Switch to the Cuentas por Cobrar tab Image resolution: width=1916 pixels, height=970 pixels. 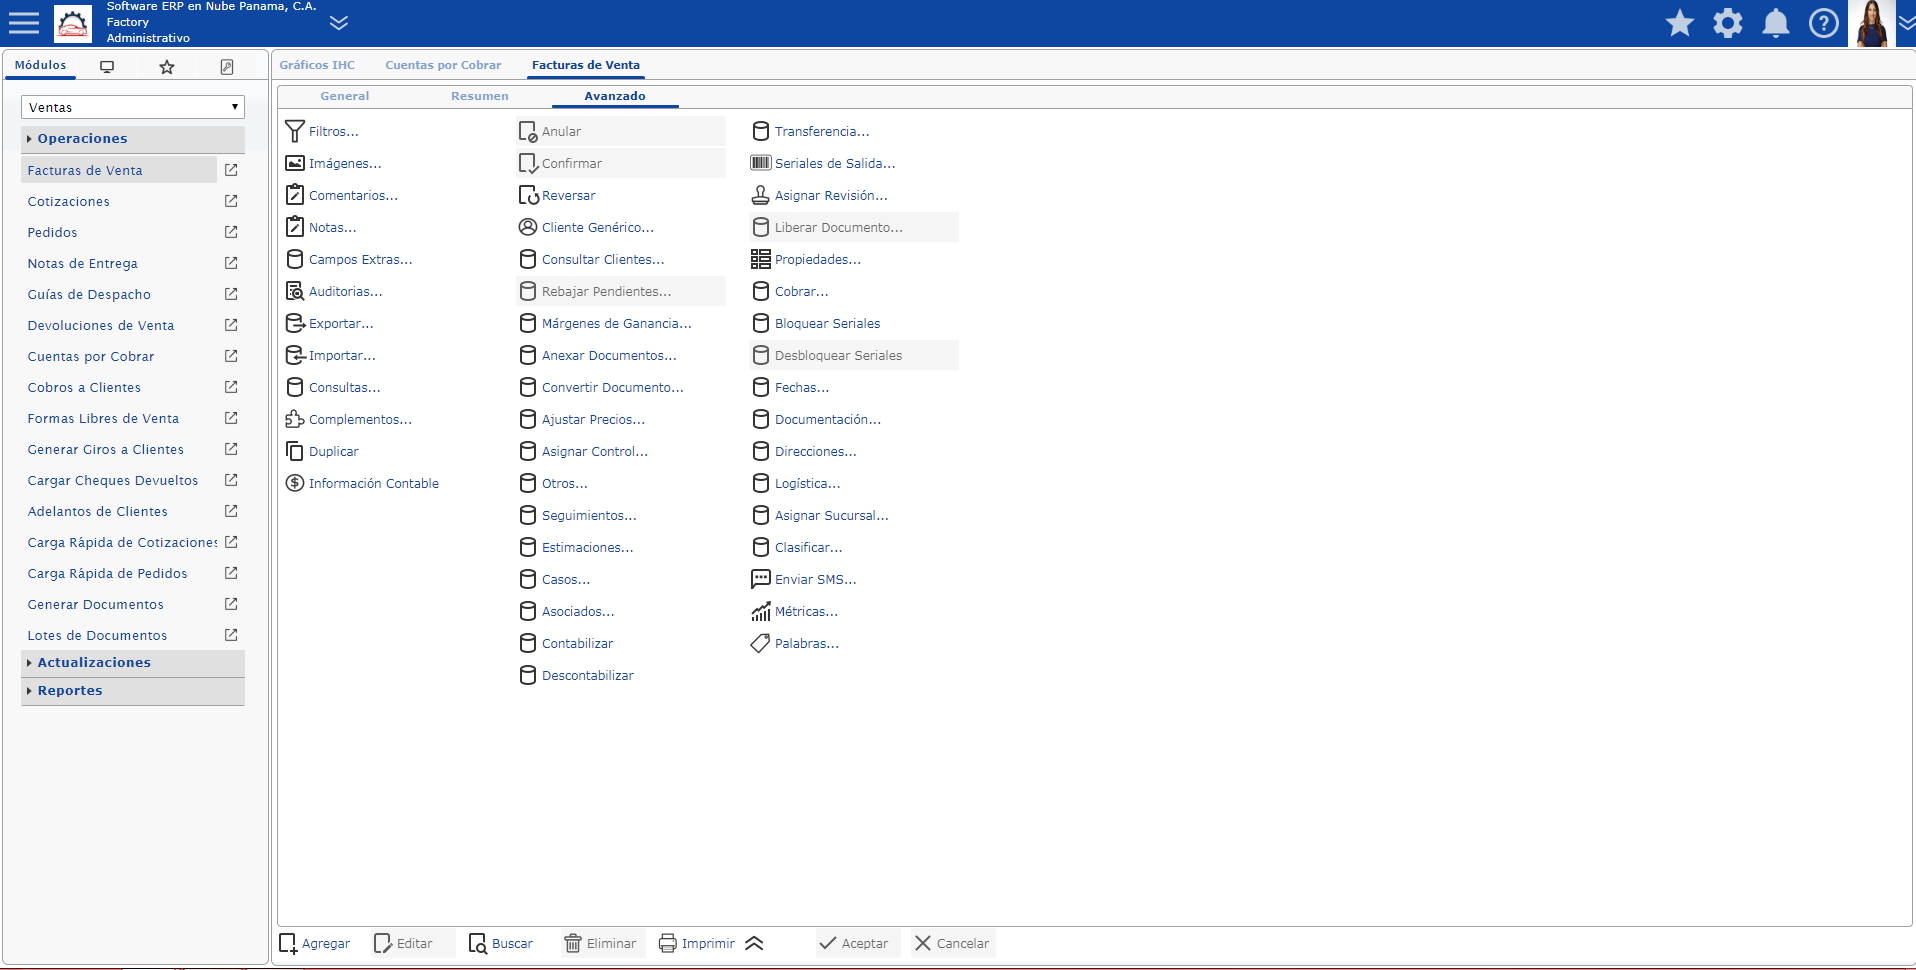(x=443, y=65)
